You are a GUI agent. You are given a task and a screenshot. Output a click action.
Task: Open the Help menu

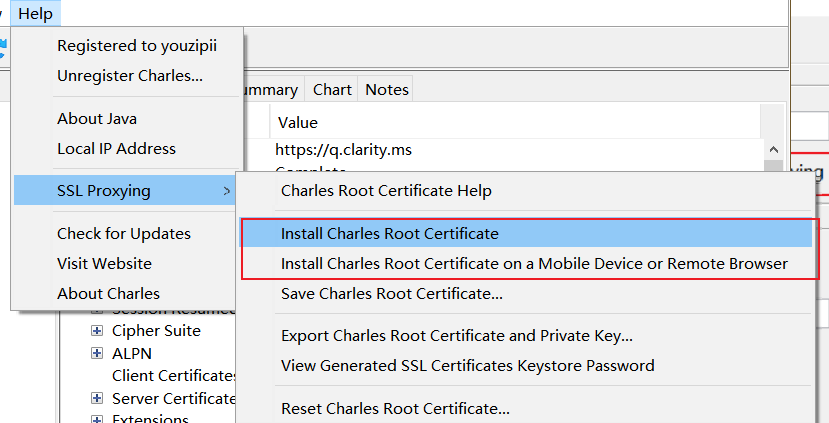(35, 13)
